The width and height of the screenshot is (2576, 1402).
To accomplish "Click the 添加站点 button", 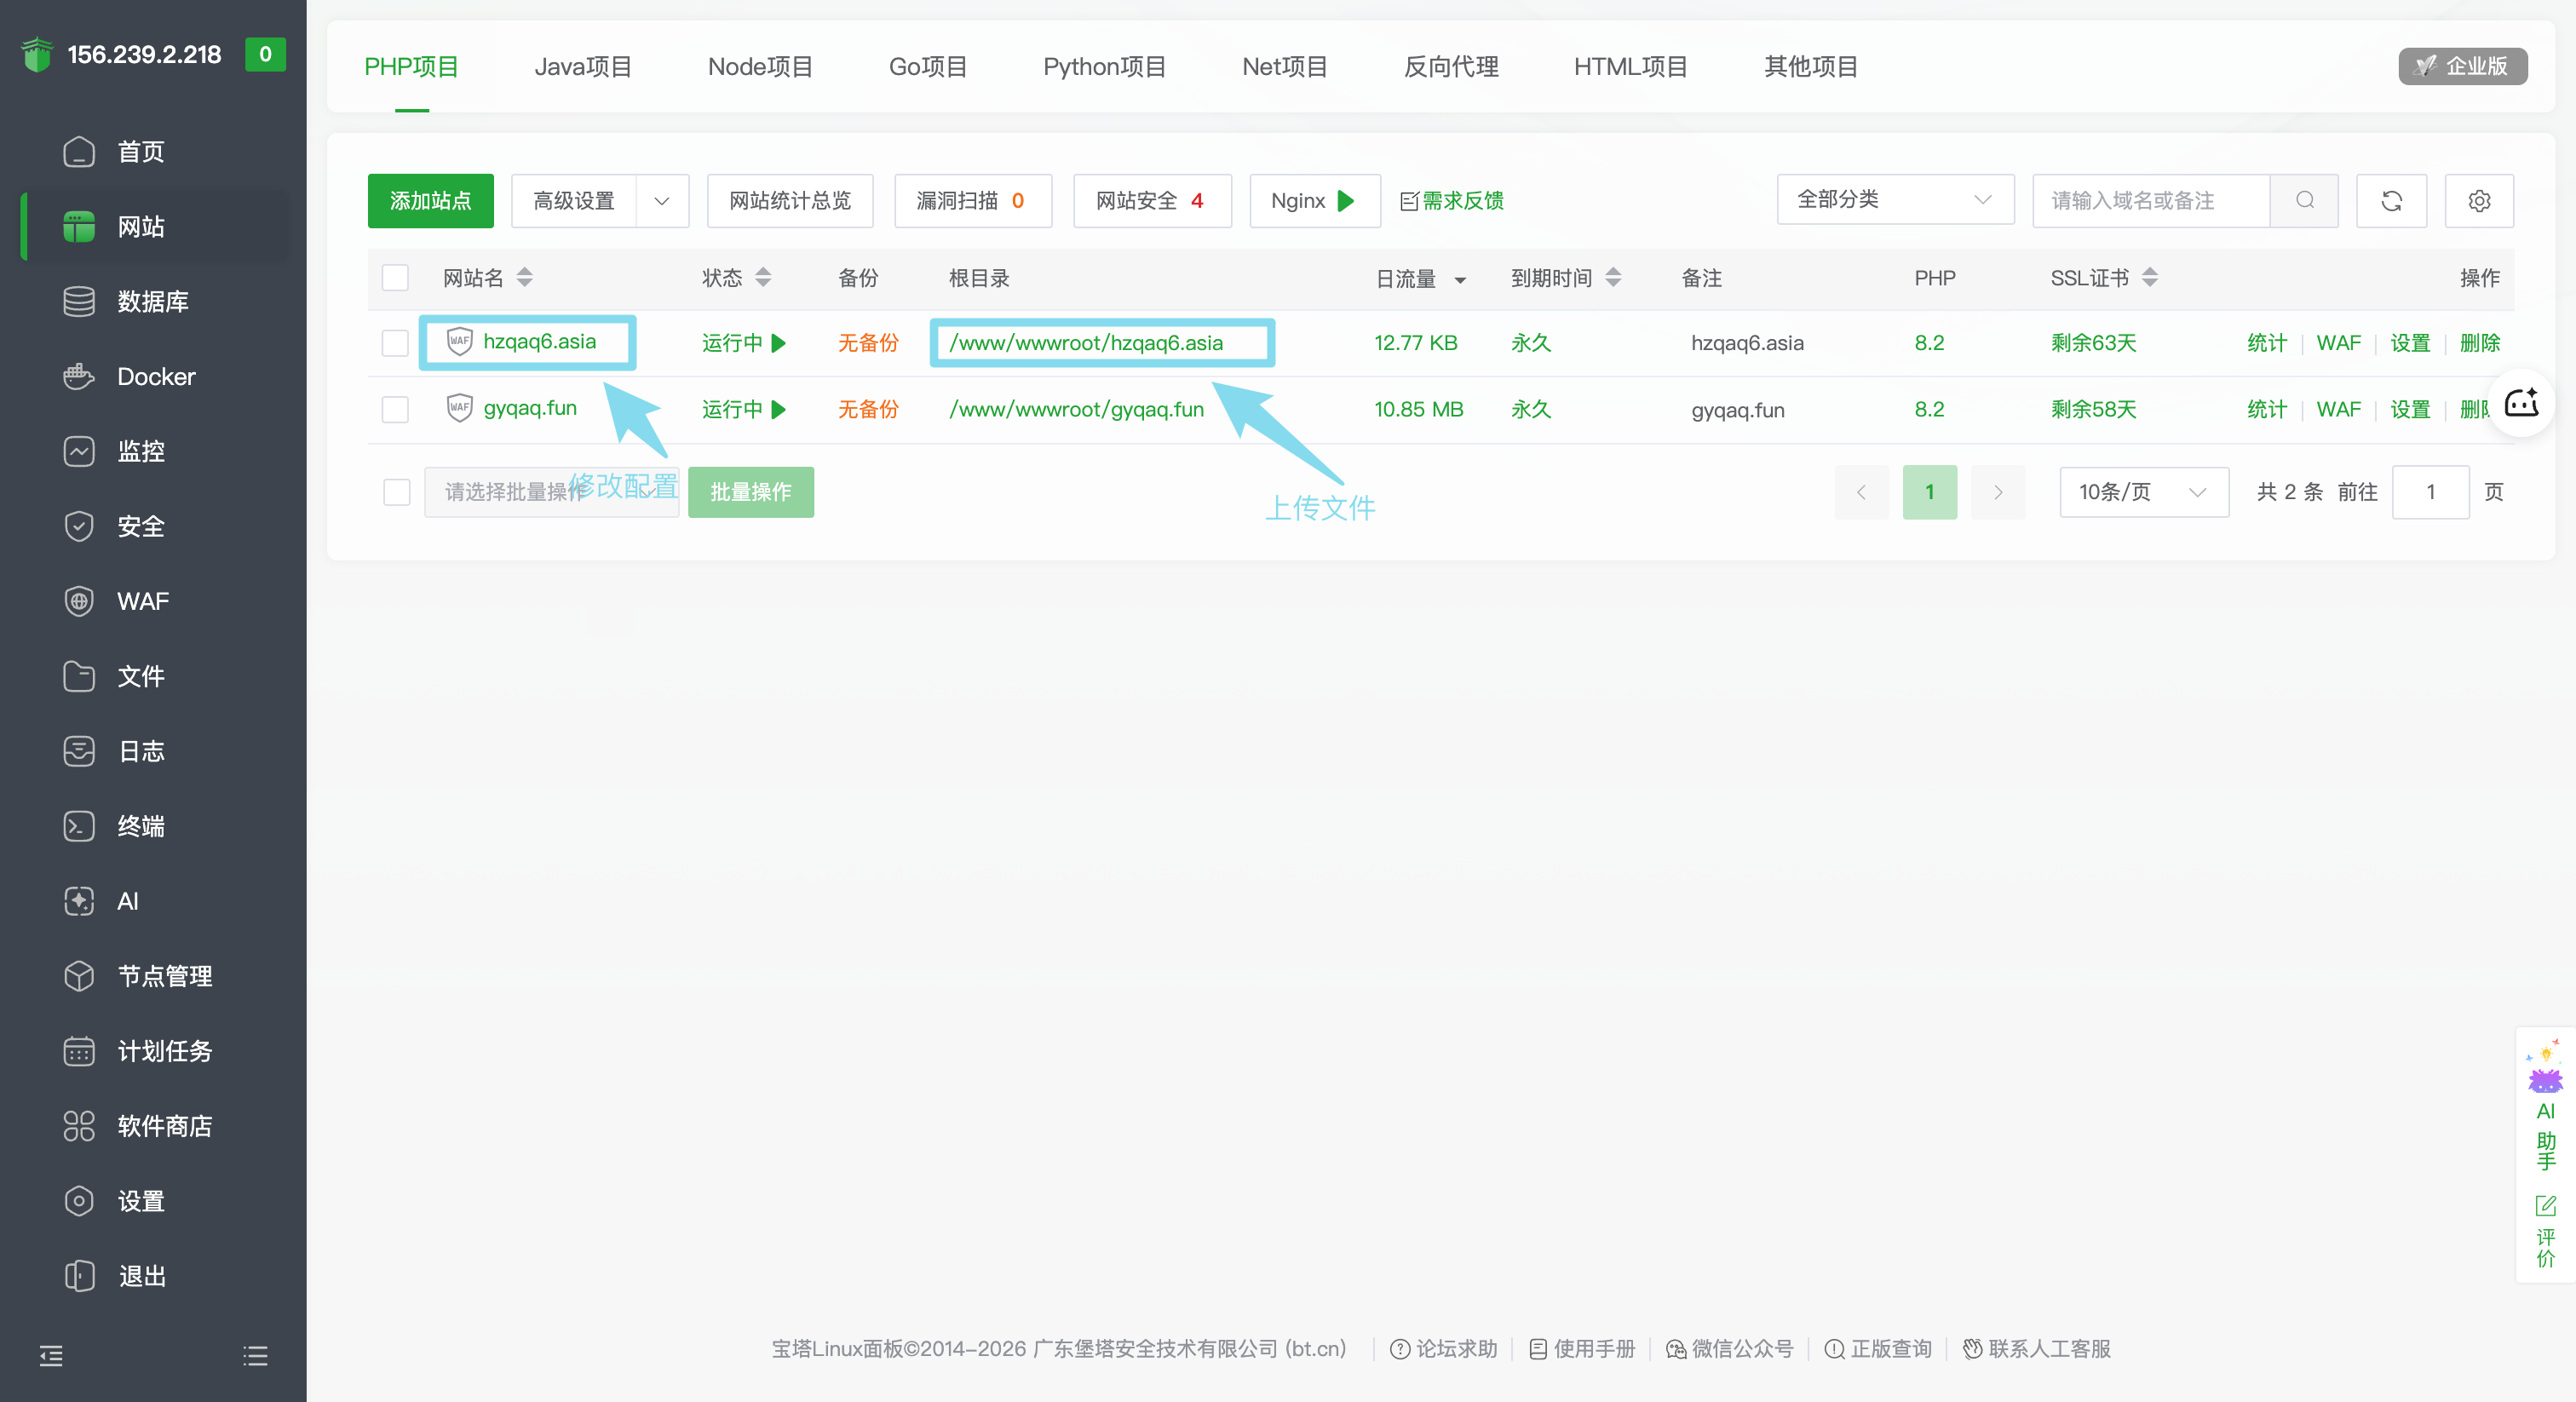I will pyautogui.click(x=430, y=201).
